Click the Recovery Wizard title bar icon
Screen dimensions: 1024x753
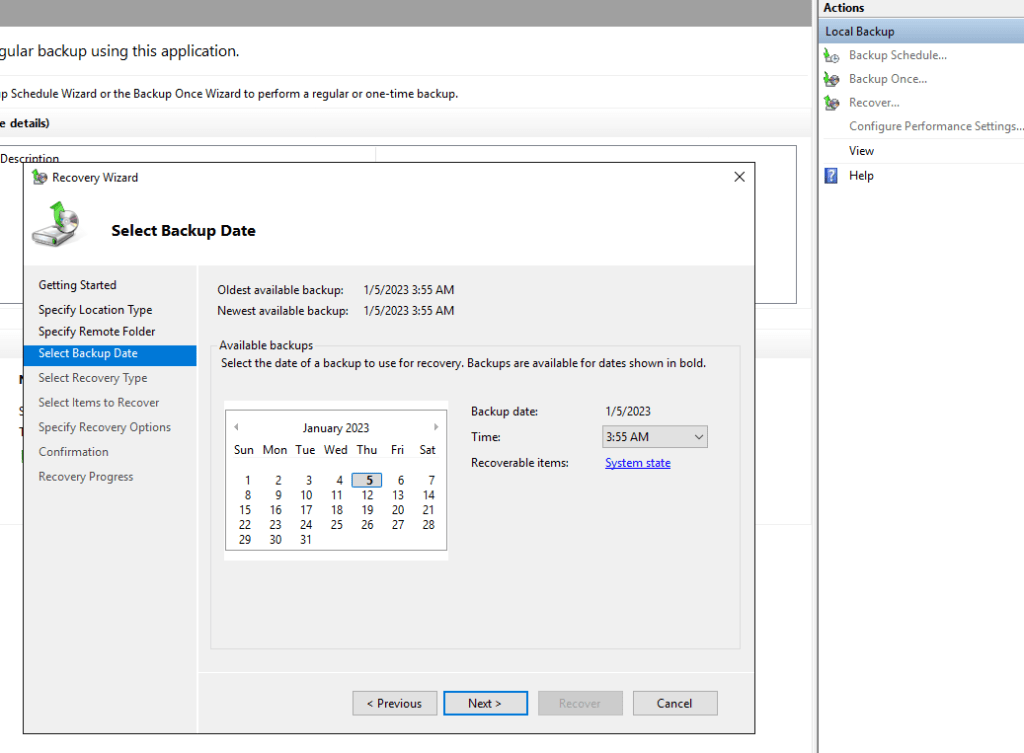(40, 177)
